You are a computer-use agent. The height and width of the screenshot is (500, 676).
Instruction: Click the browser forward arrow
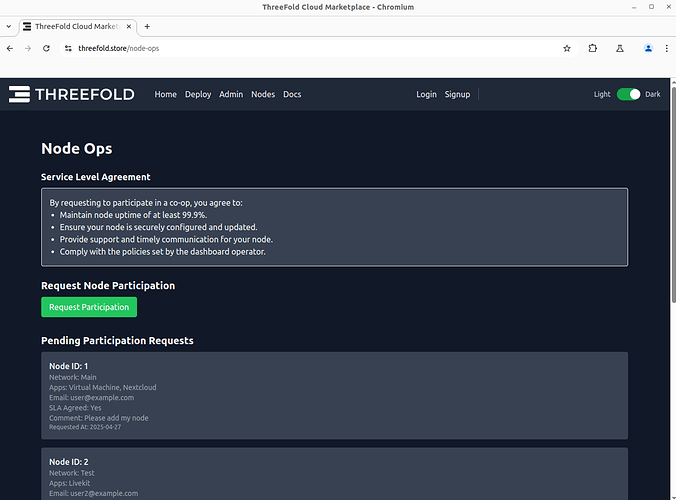tap(28, 48)
